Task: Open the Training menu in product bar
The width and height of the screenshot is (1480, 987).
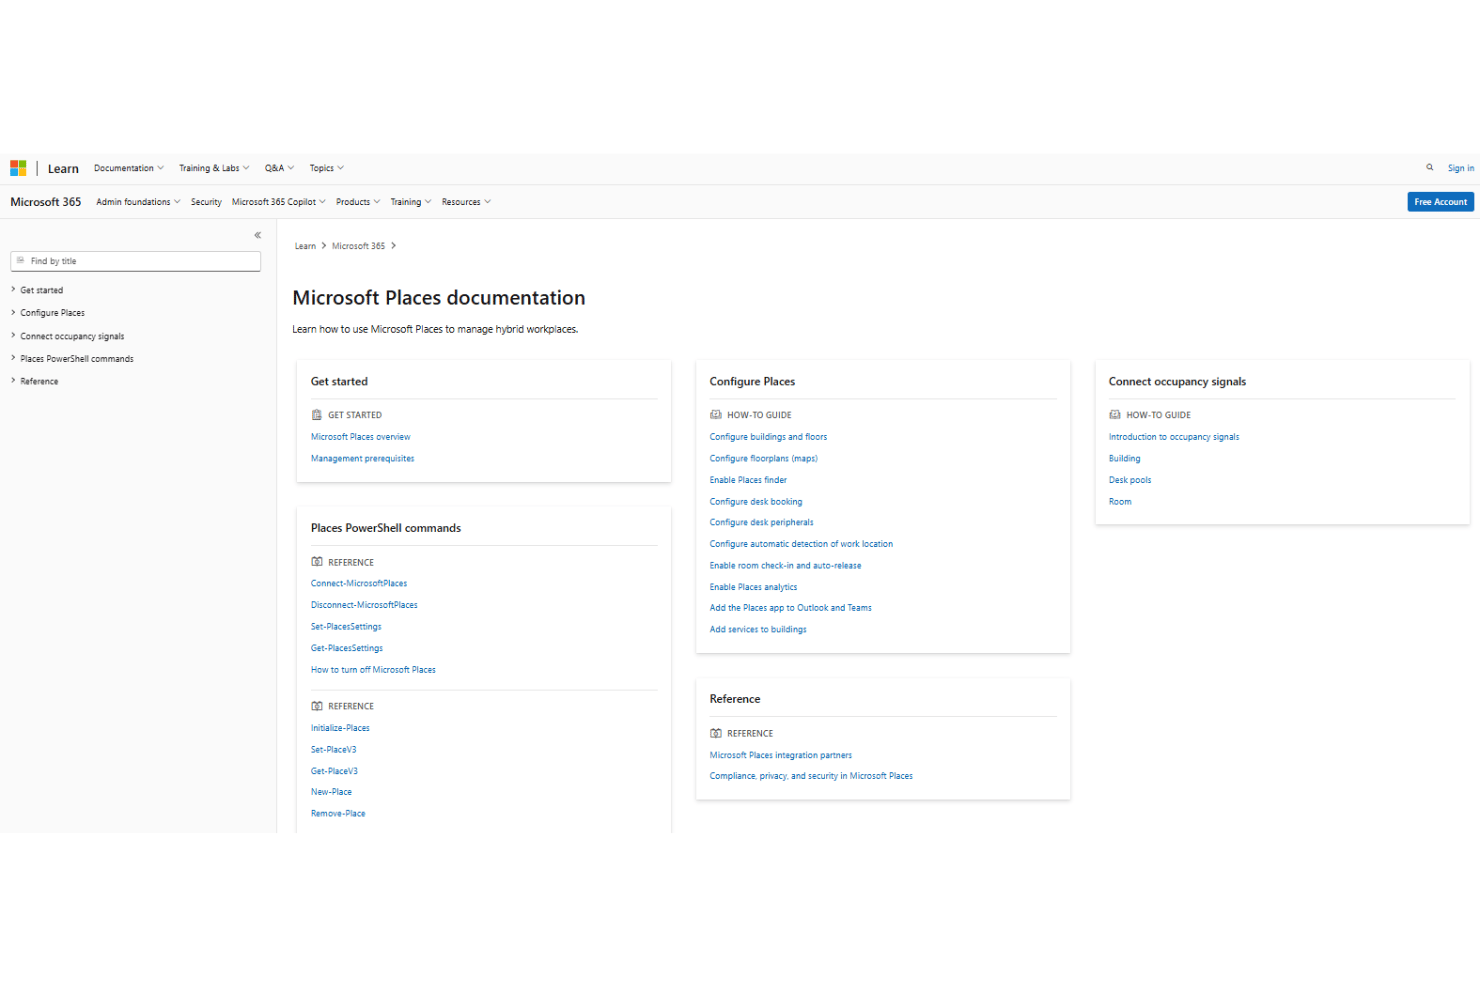Action: click(x=411, y=202)
